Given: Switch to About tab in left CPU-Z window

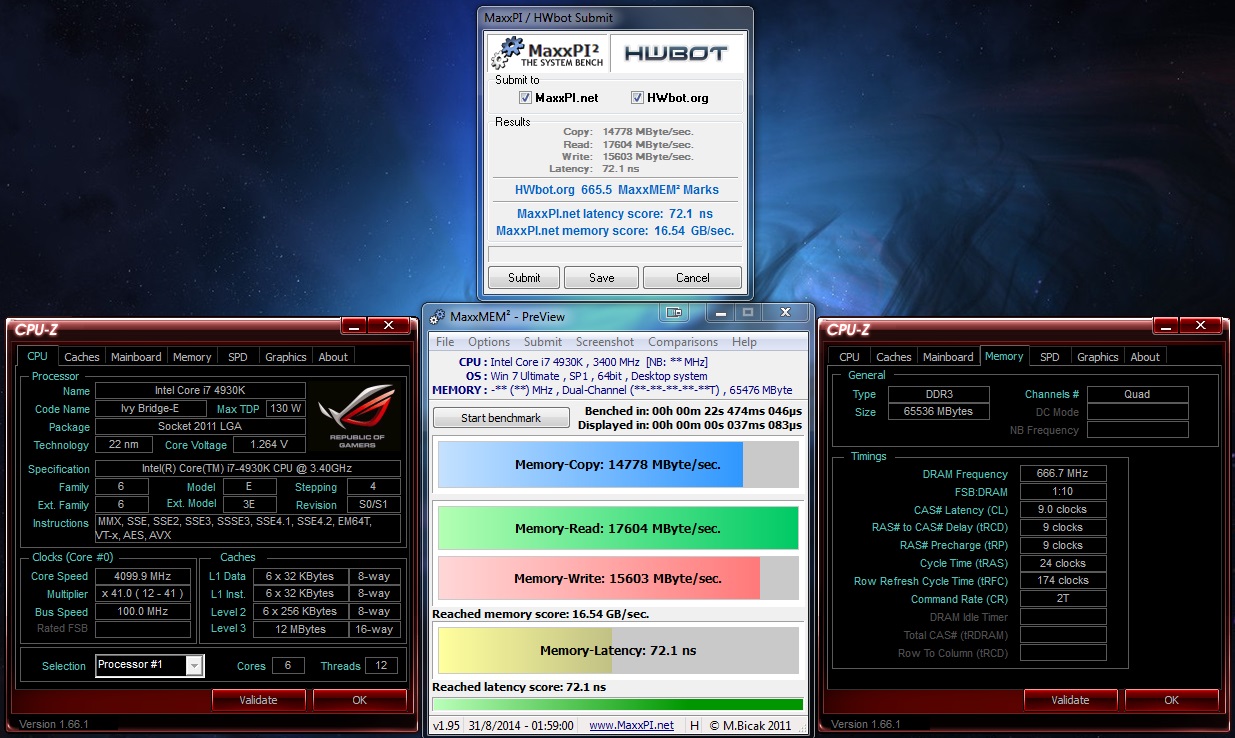Looking at the screenshot, I should tap(333, 357).
